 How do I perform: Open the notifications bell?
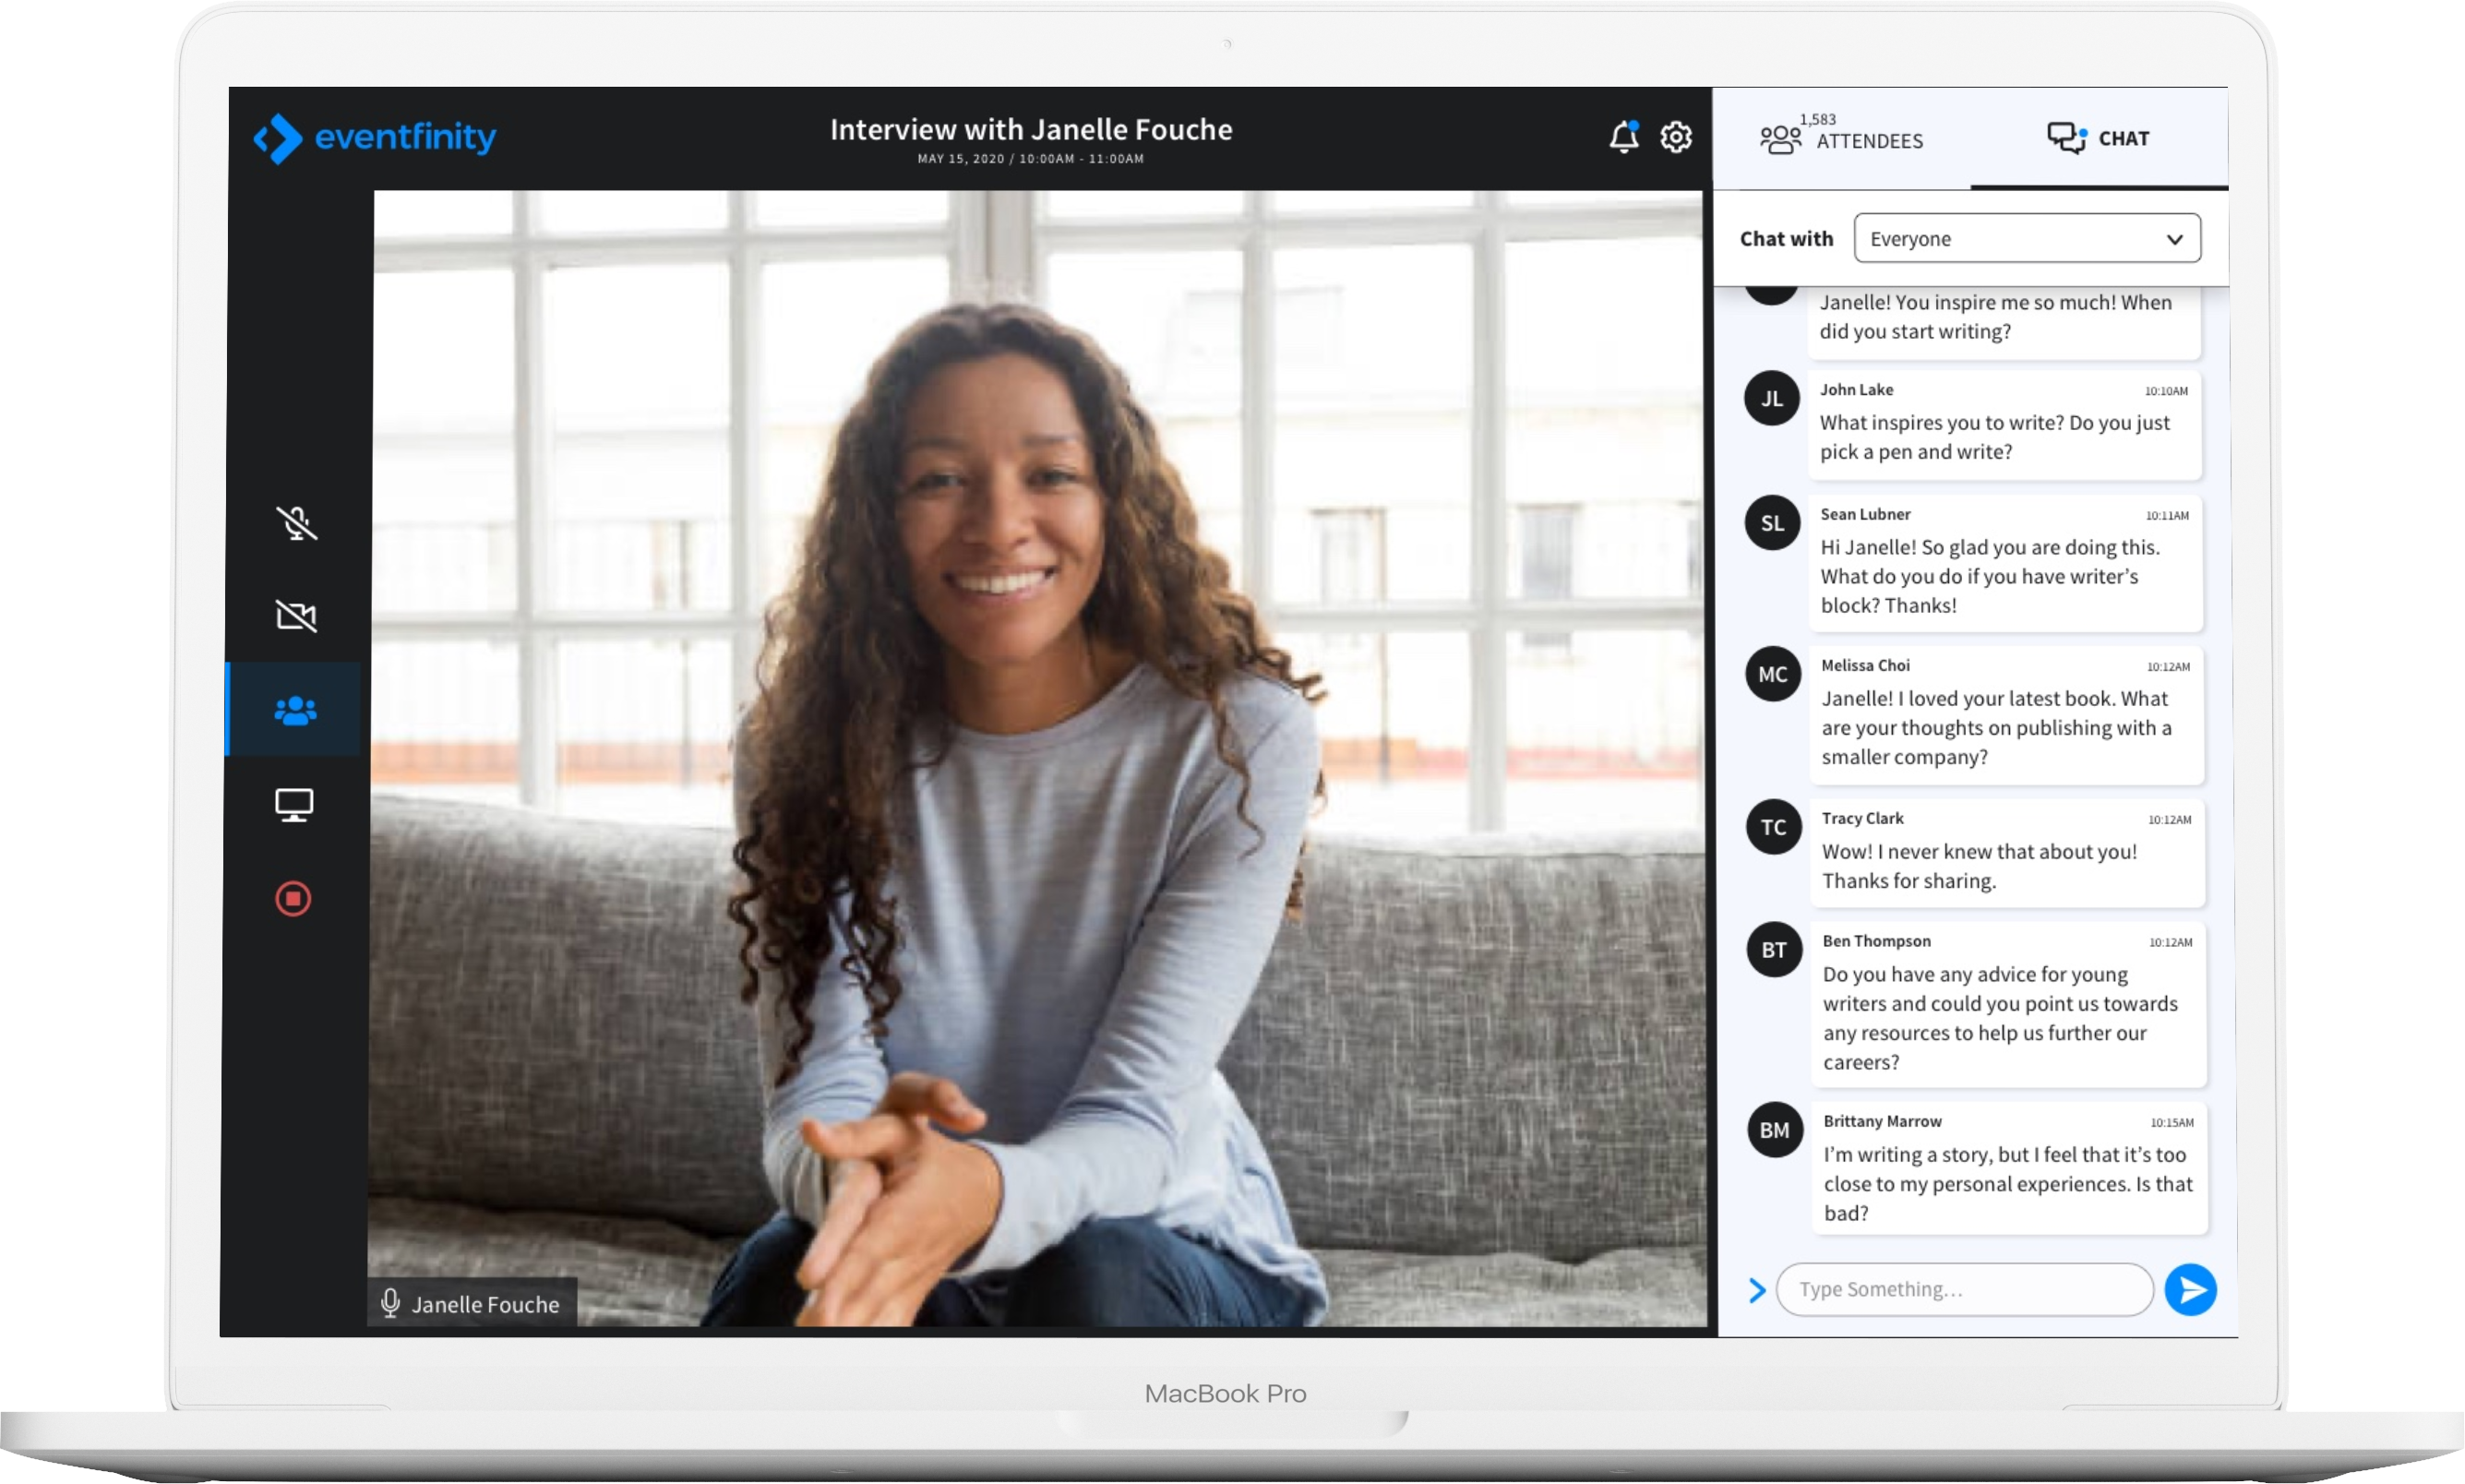click(x=1624, y=136)
